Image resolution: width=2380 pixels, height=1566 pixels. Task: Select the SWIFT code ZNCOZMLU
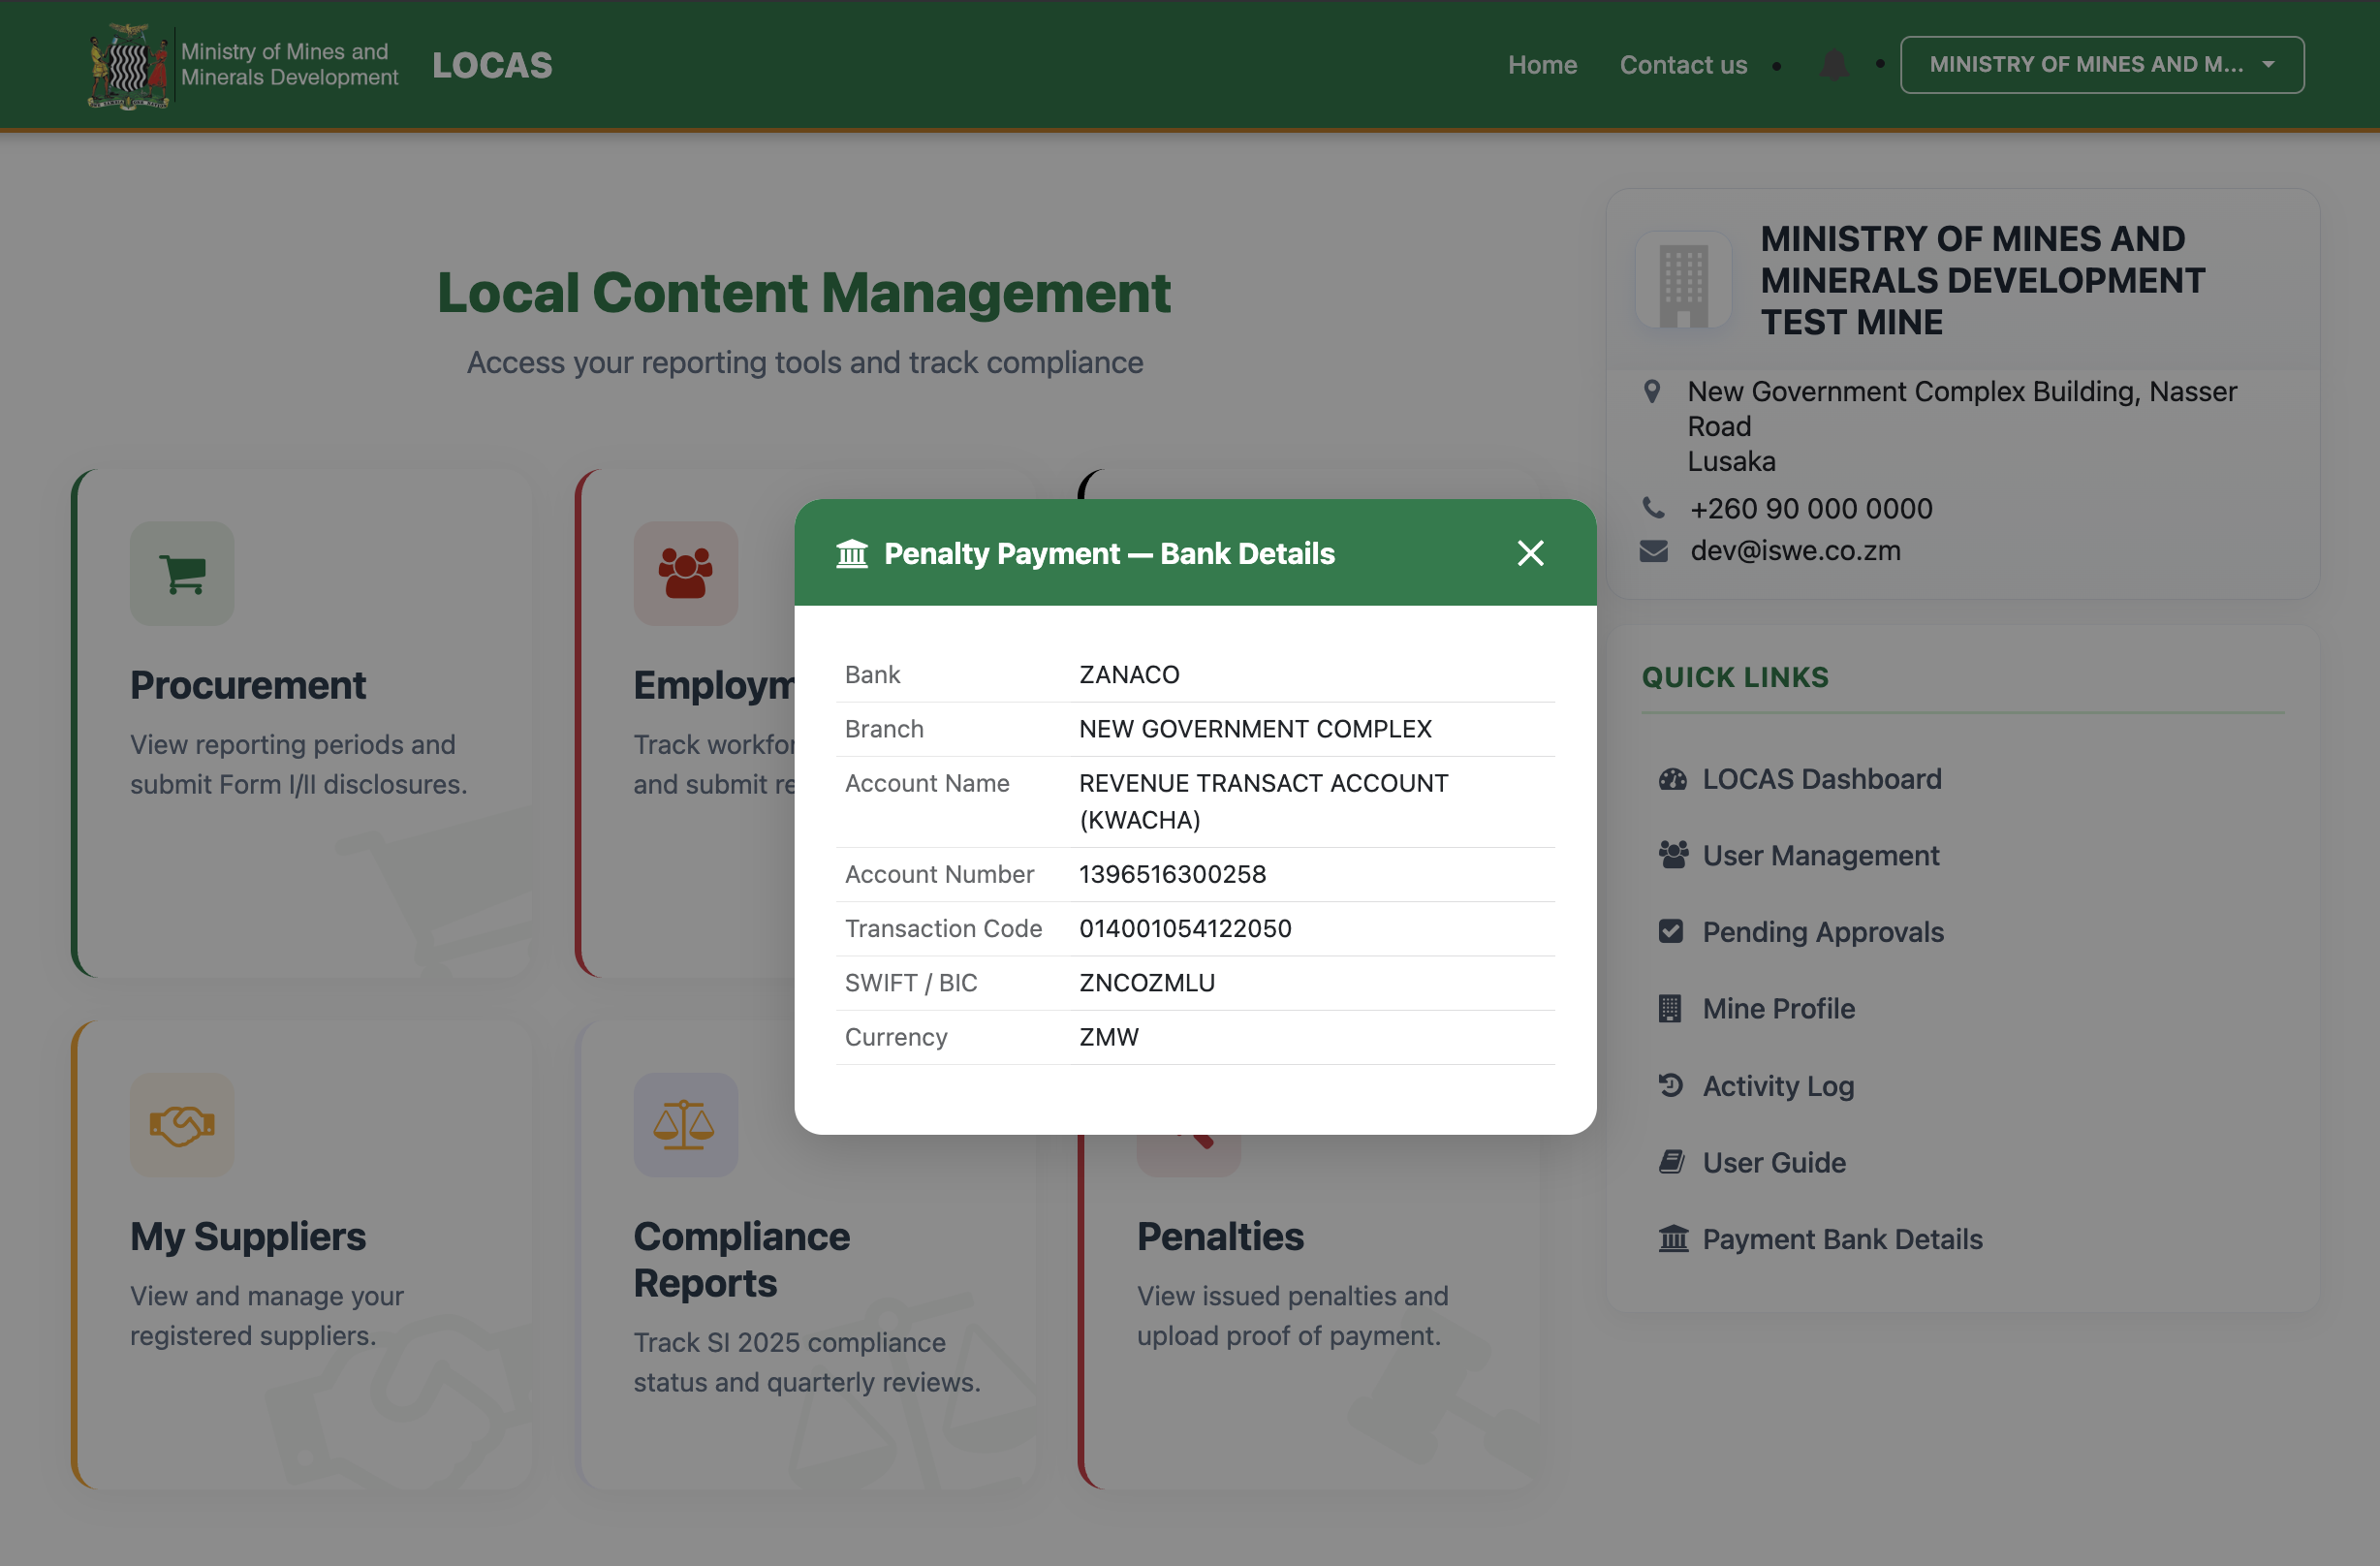click(1147, 983)
